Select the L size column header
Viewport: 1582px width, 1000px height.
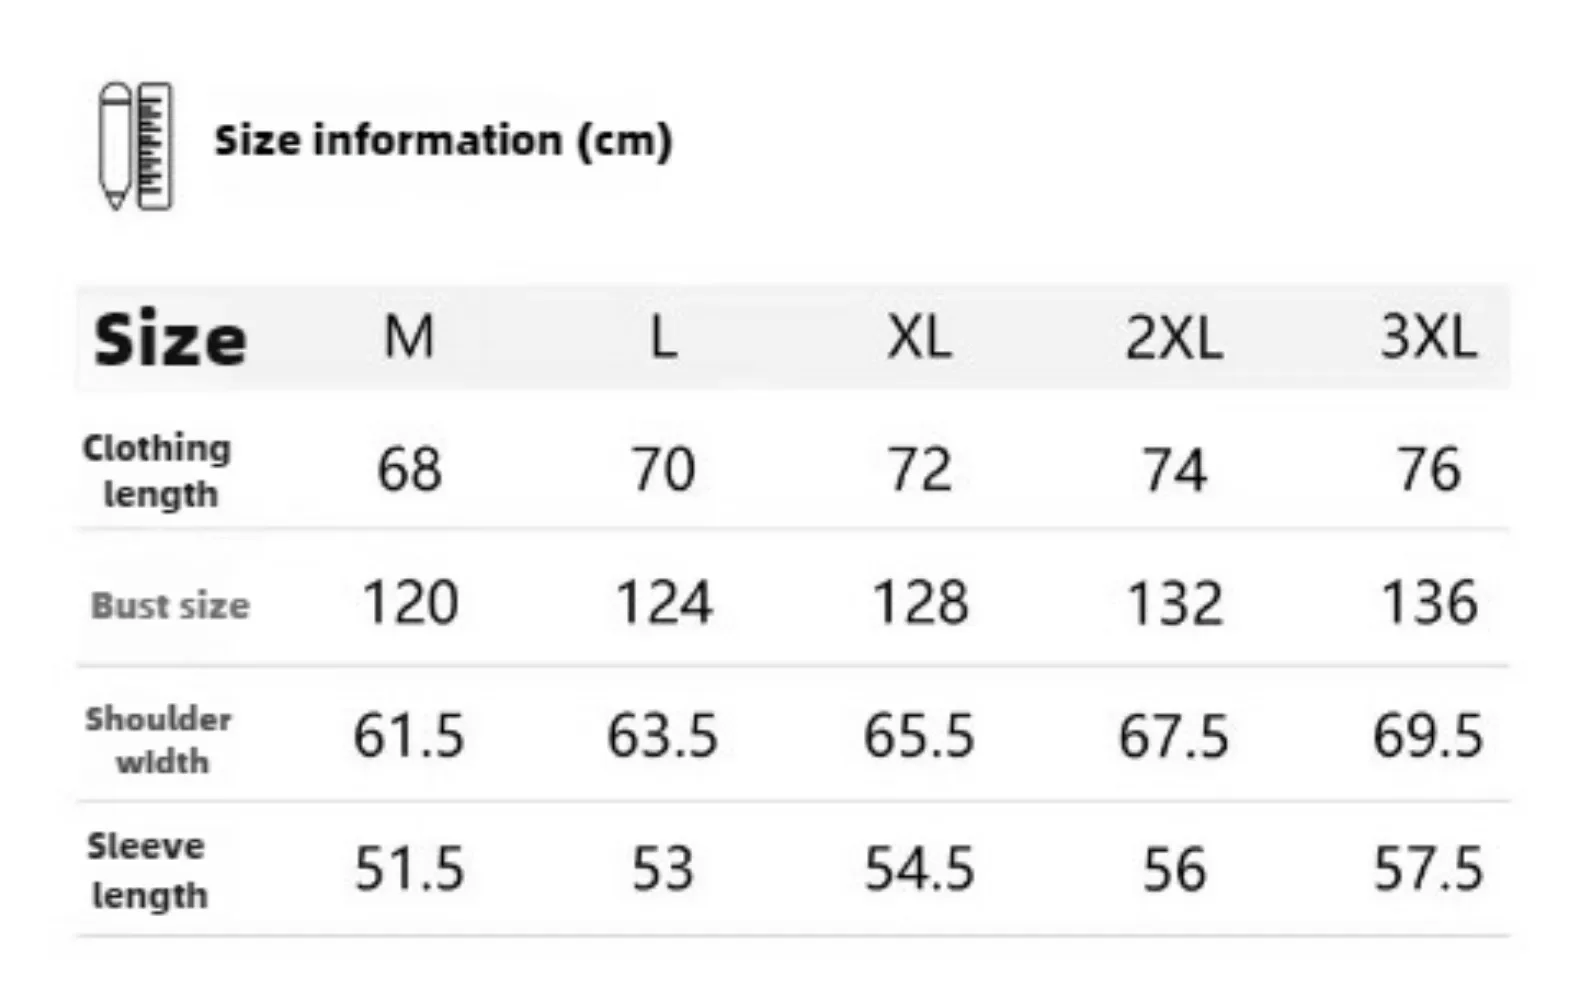pyautogui.click(x=664, y=338)
